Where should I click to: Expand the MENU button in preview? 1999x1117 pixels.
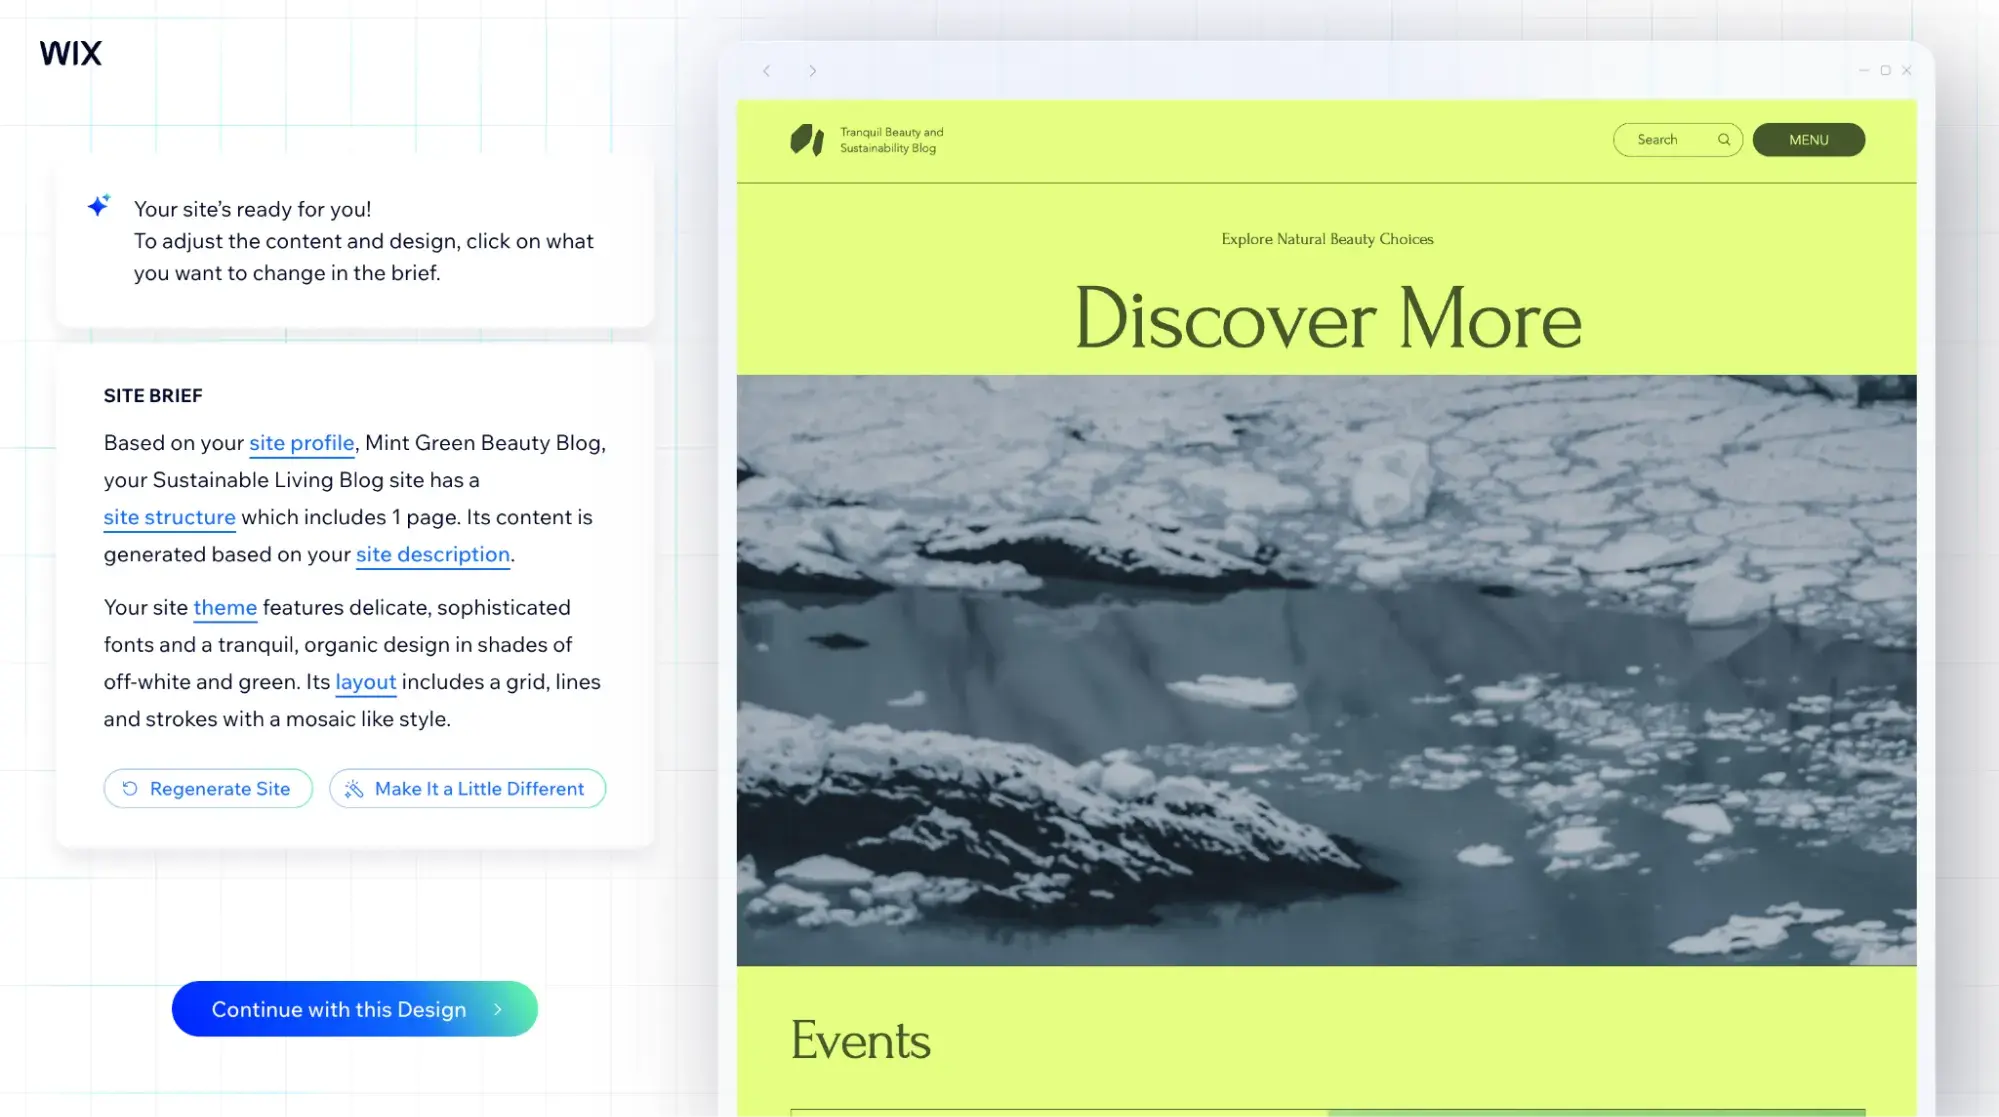(1808, 139)
